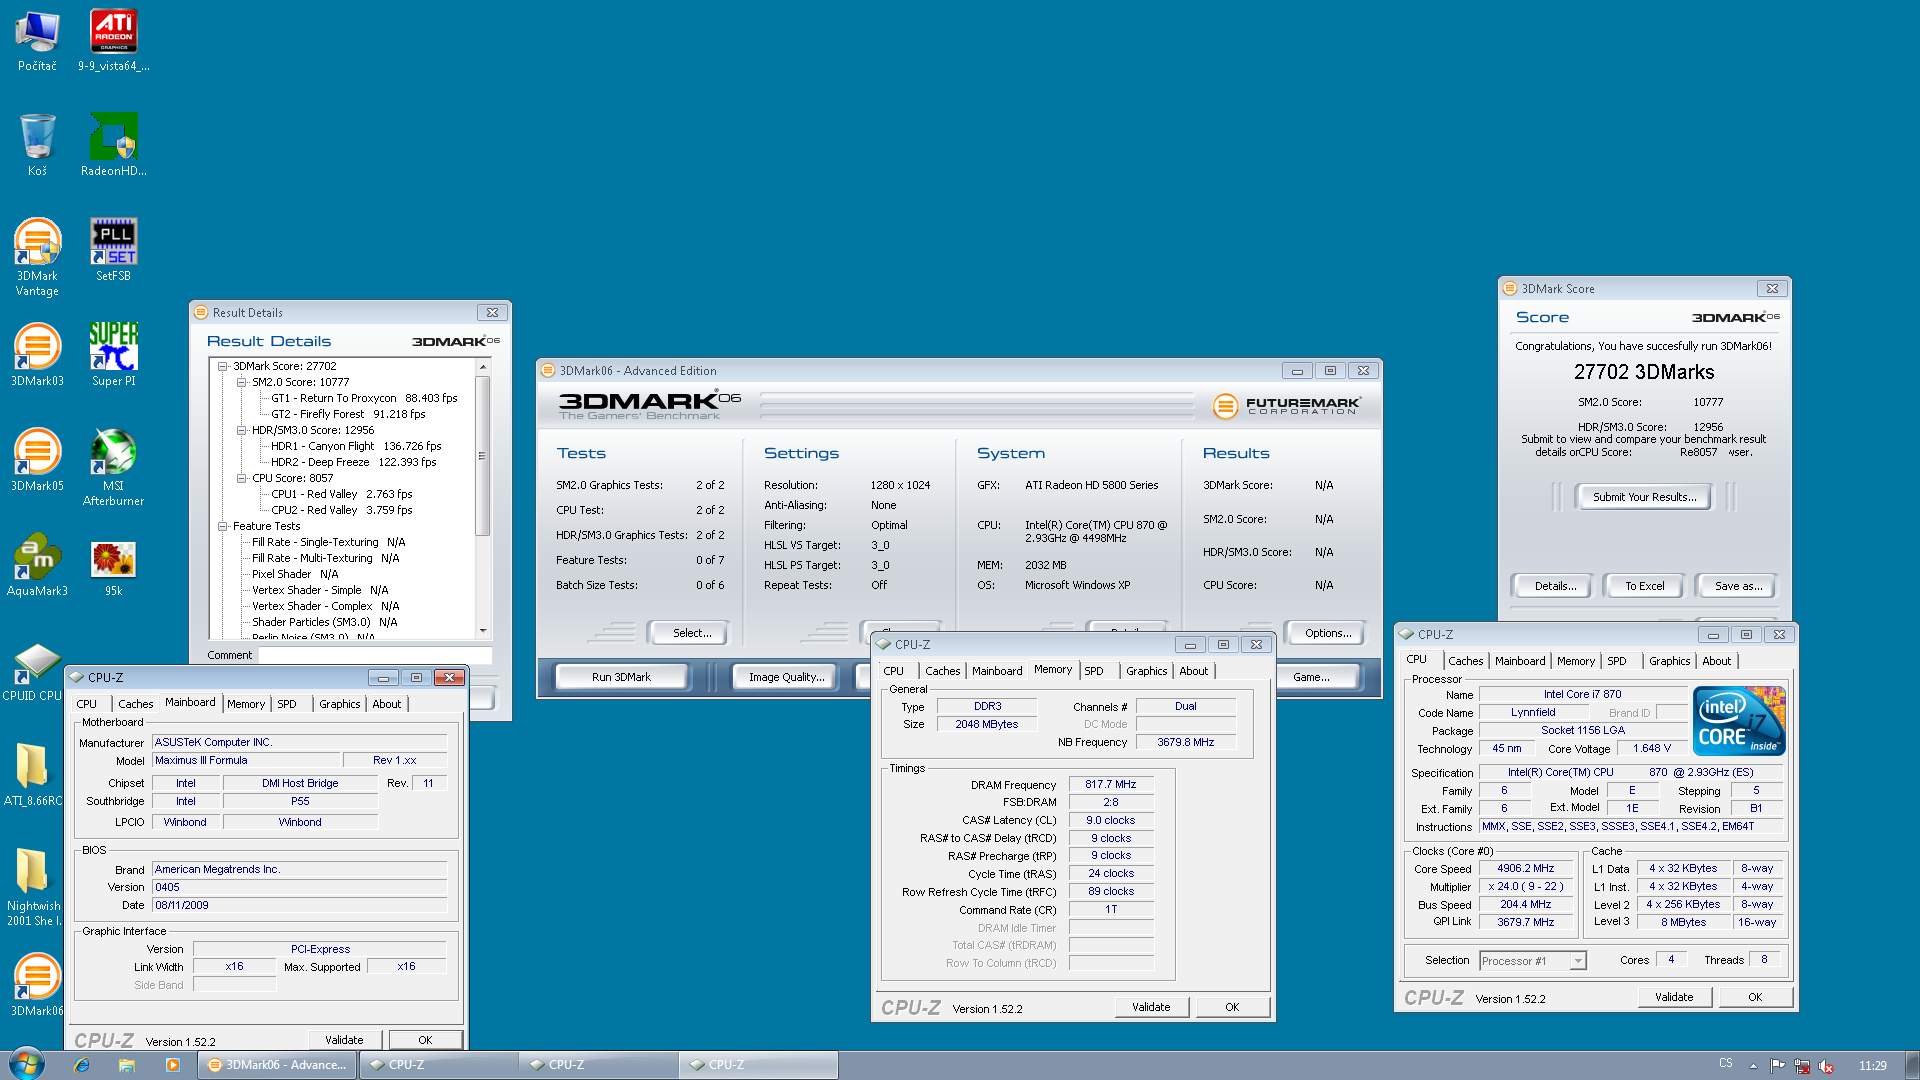The height and width of the screenshot is (1080, 1920).
Task: Launch Internet Explorer from the taskbar
Action: [82, 1065]
